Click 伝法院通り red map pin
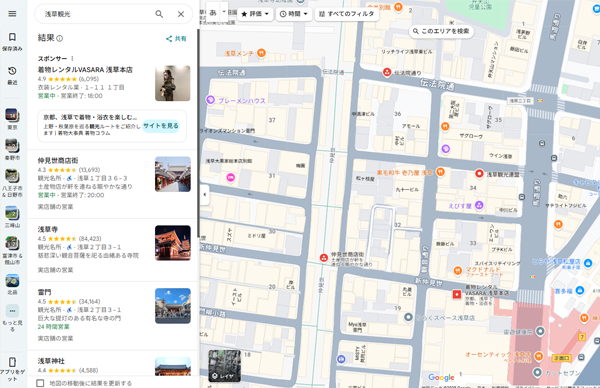This screenshot has height=388, width=600. 387,72
